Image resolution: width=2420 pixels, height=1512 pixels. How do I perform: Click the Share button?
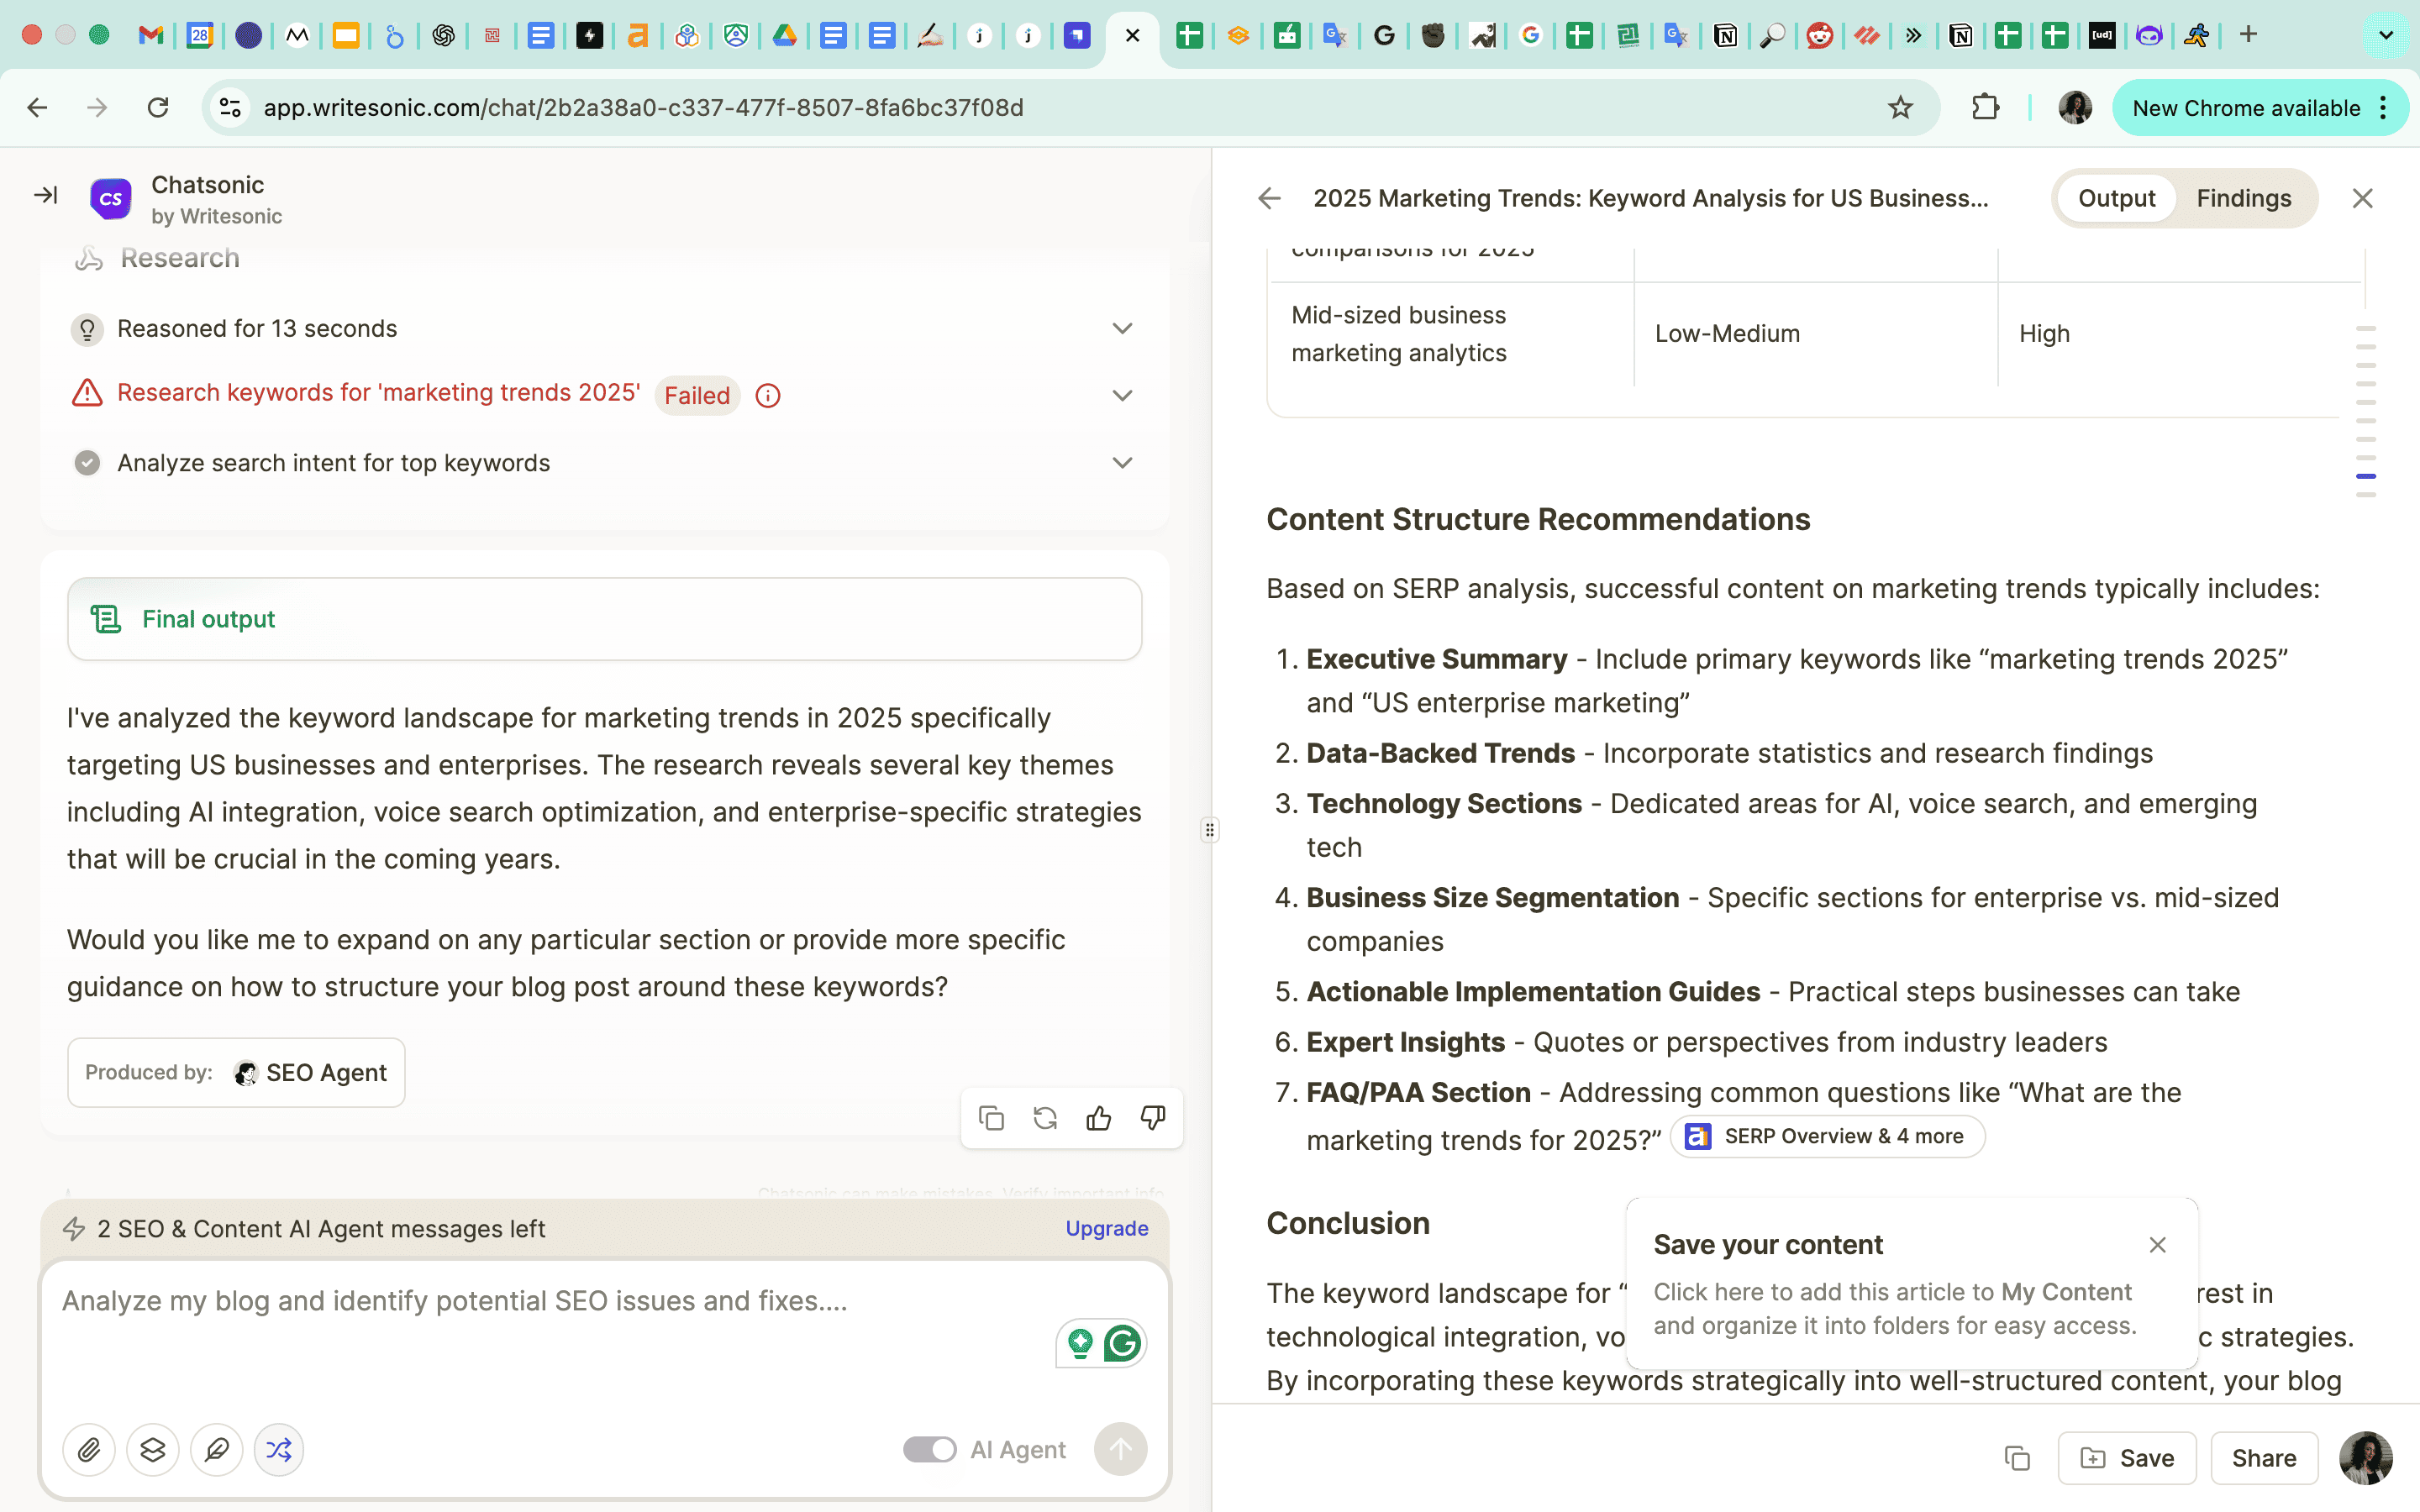[2264, 1458]
